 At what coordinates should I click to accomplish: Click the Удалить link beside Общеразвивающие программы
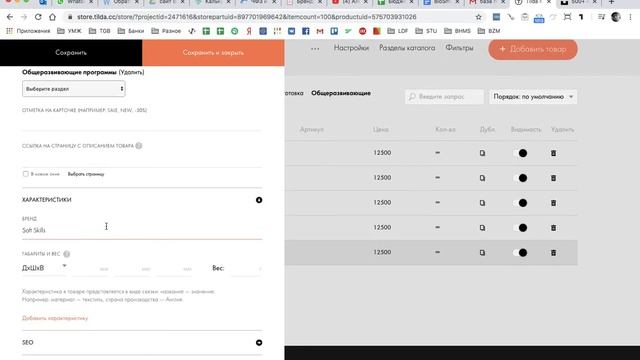click(131, 72)
